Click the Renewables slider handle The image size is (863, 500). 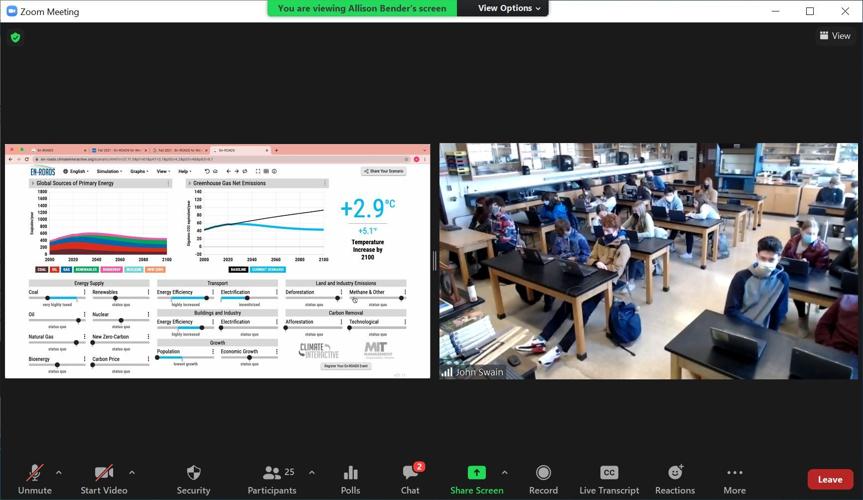[x=115, y=298]
